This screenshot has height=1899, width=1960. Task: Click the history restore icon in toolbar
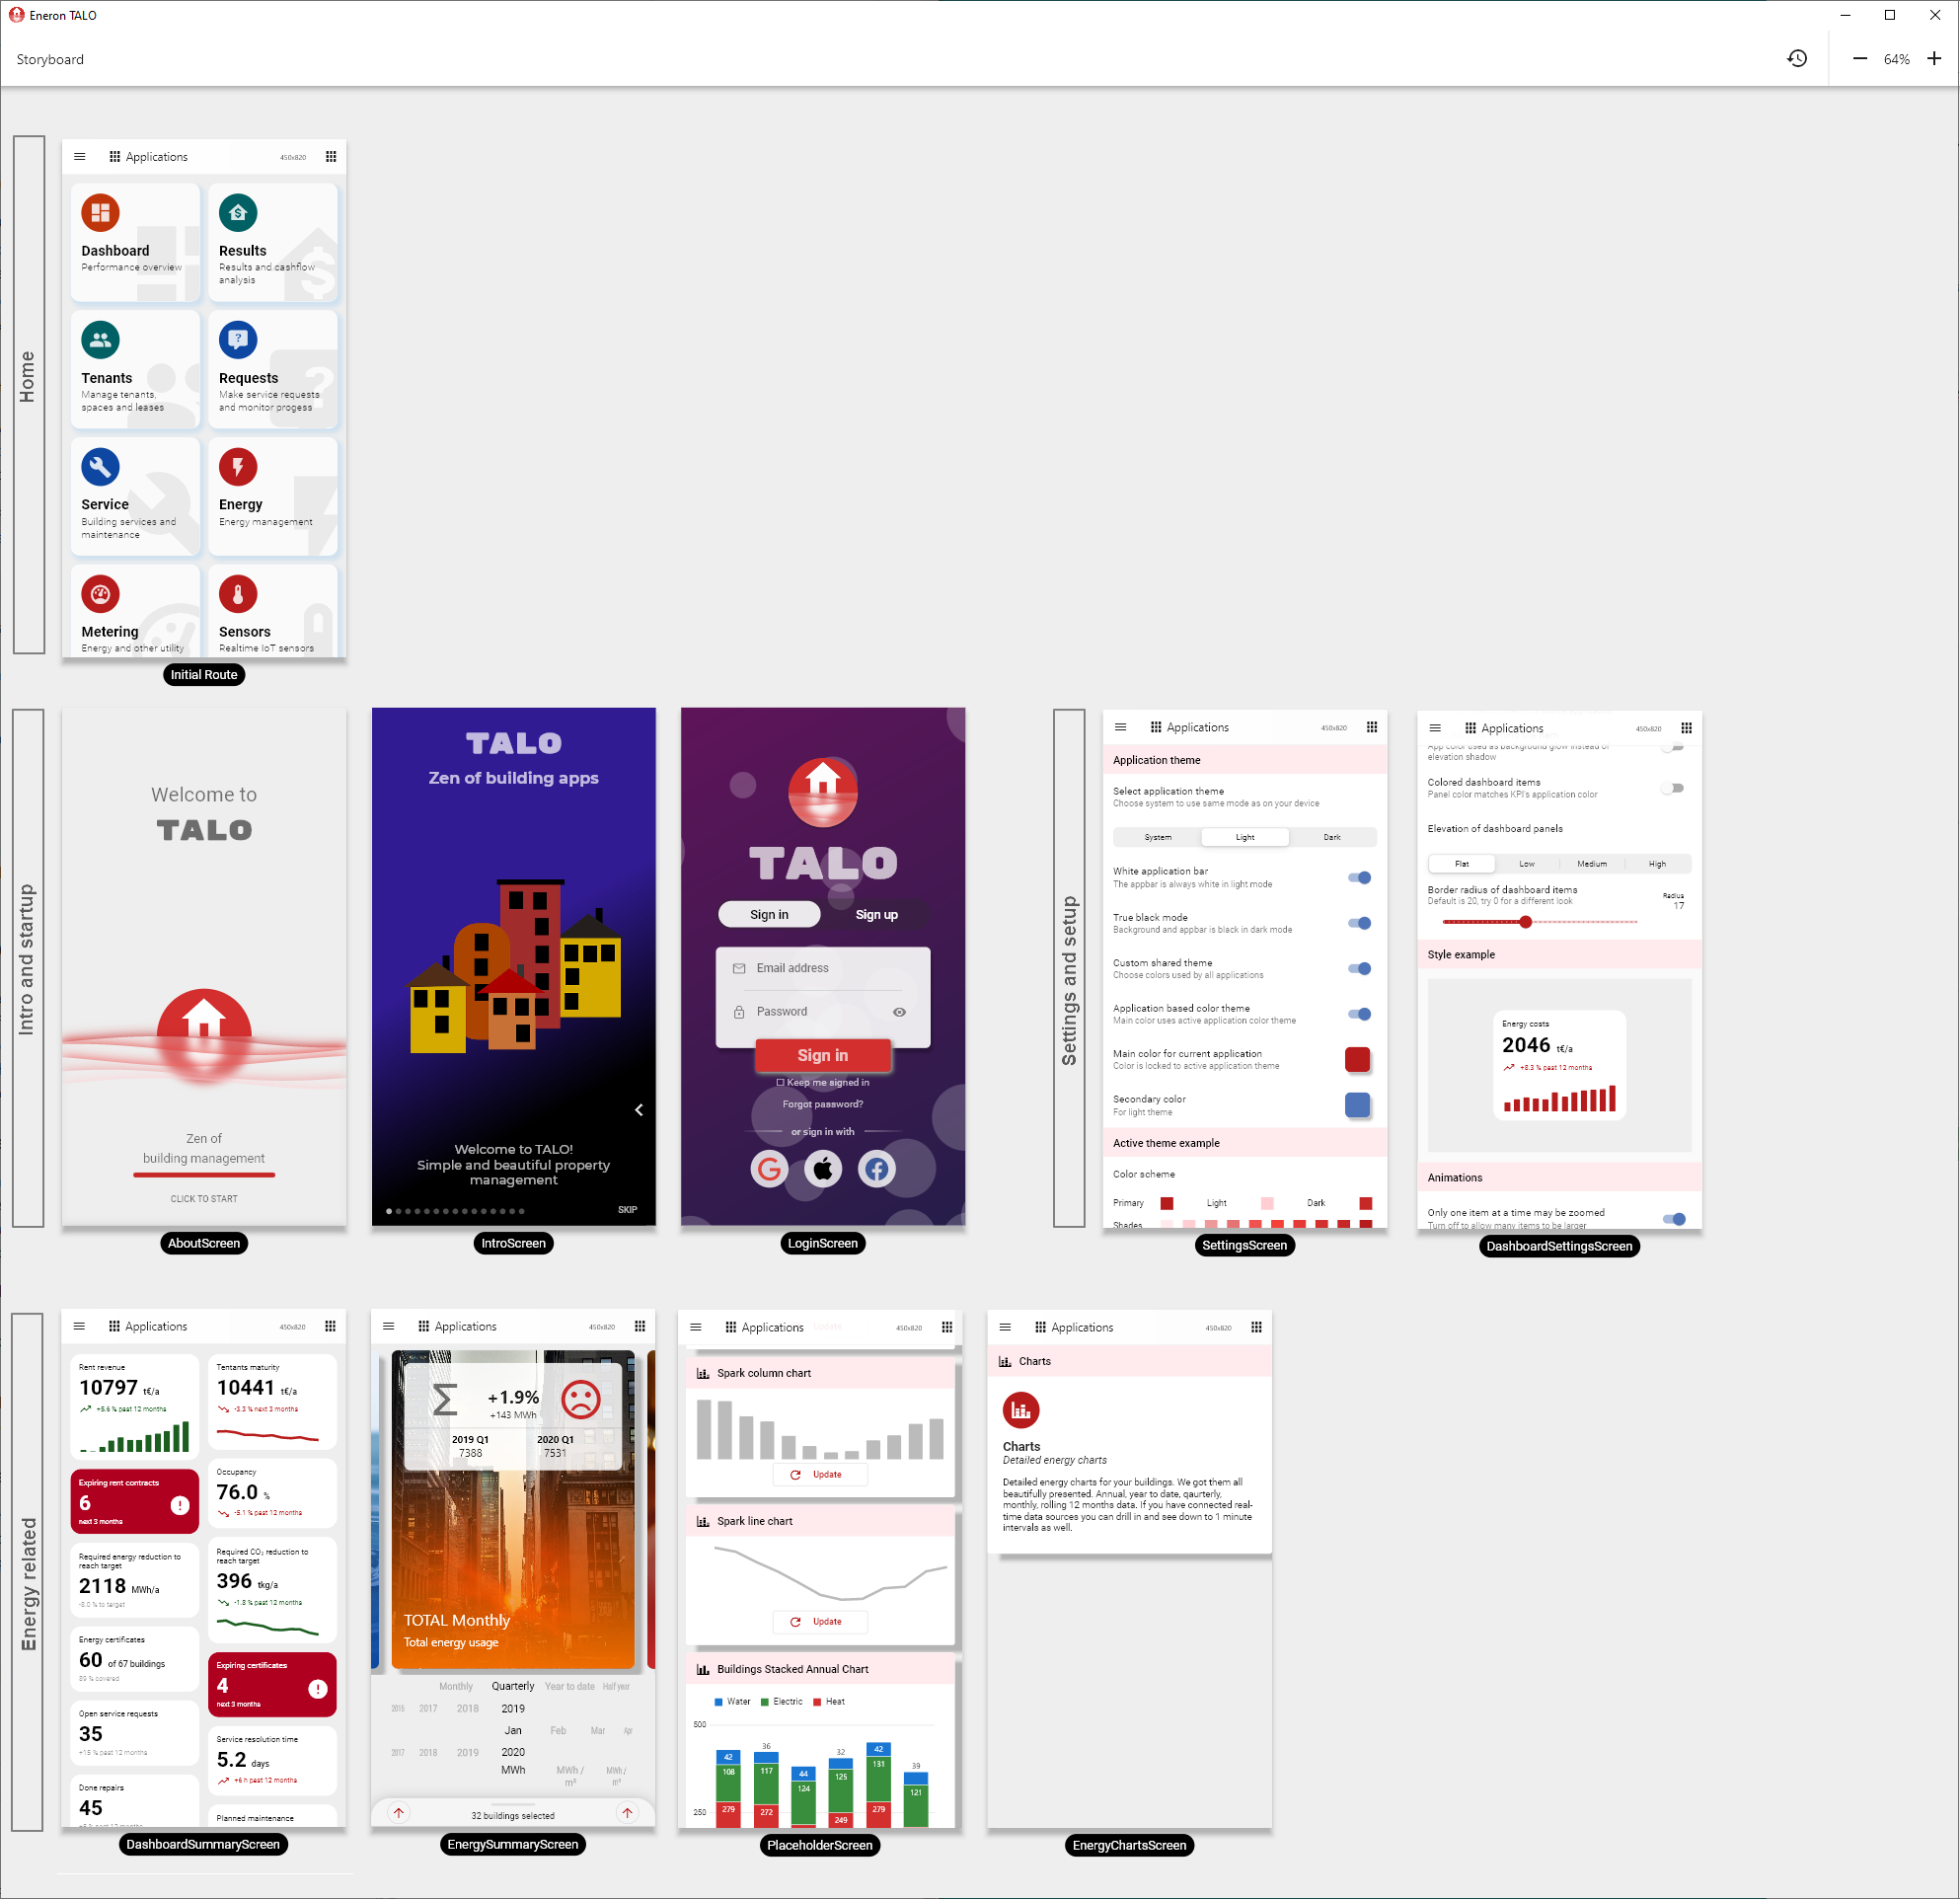[x=1796, y=59]
